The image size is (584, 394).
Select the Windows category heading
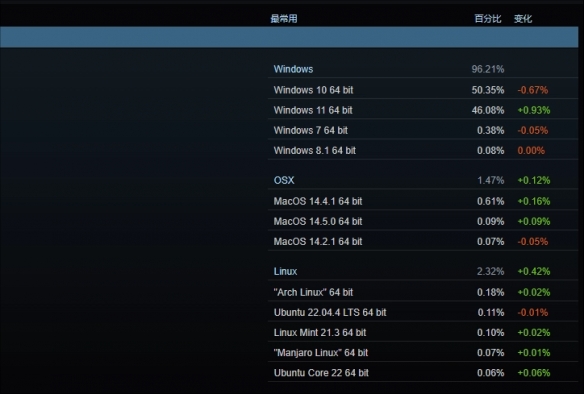click(293, 69)
